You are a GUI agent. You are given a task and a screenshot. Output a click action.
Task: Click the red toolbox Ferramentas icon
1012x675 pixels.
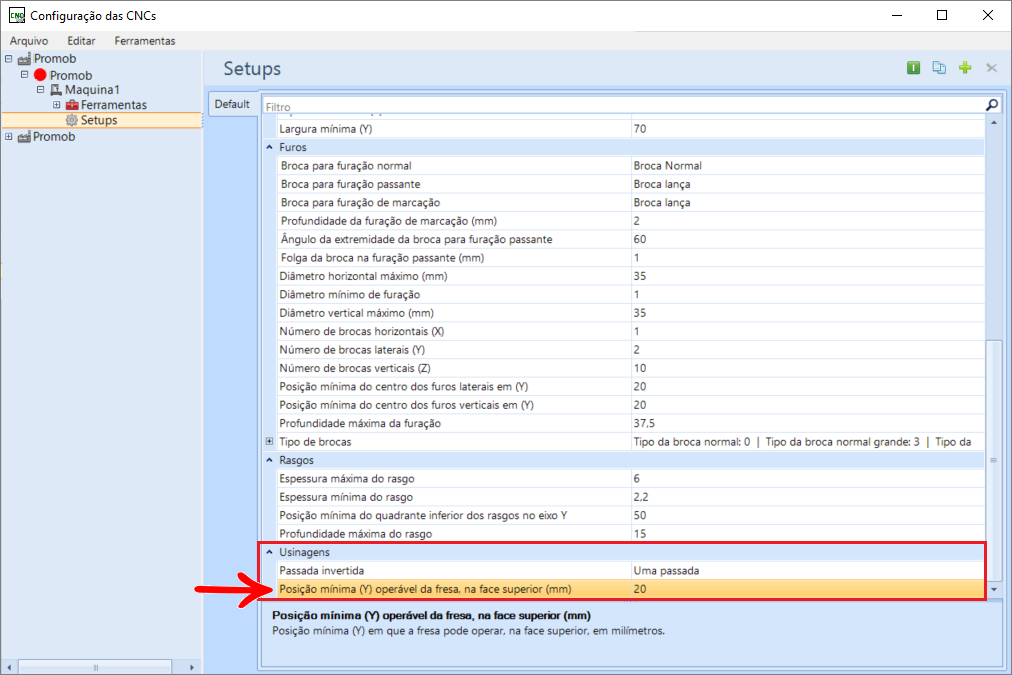point(72,105)
